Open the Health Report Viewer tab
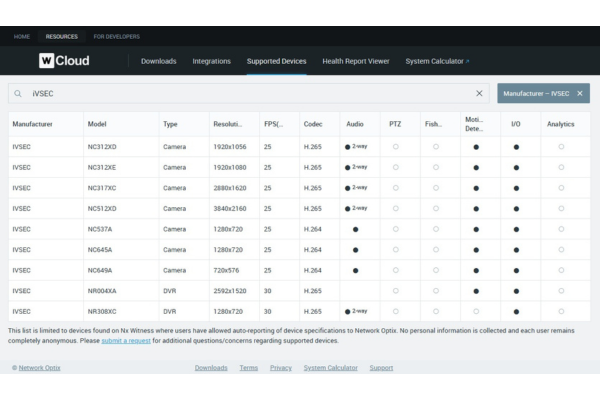 tap(356, 61)
